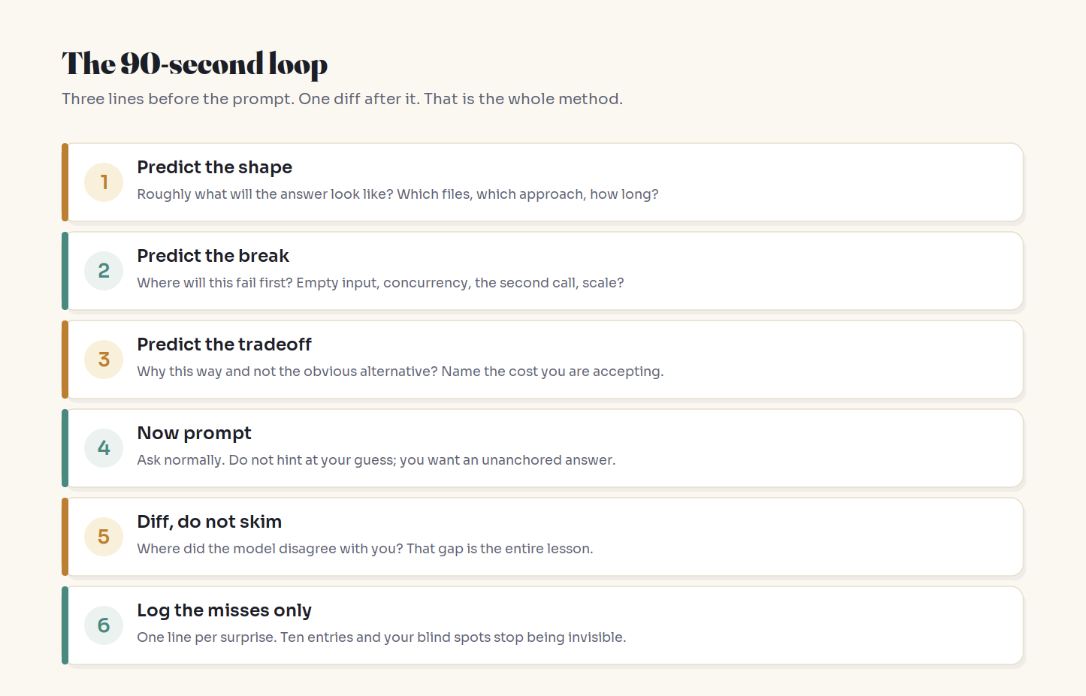
Task: Click the 'Where did the model disagree' description
Action: (365, 549)
